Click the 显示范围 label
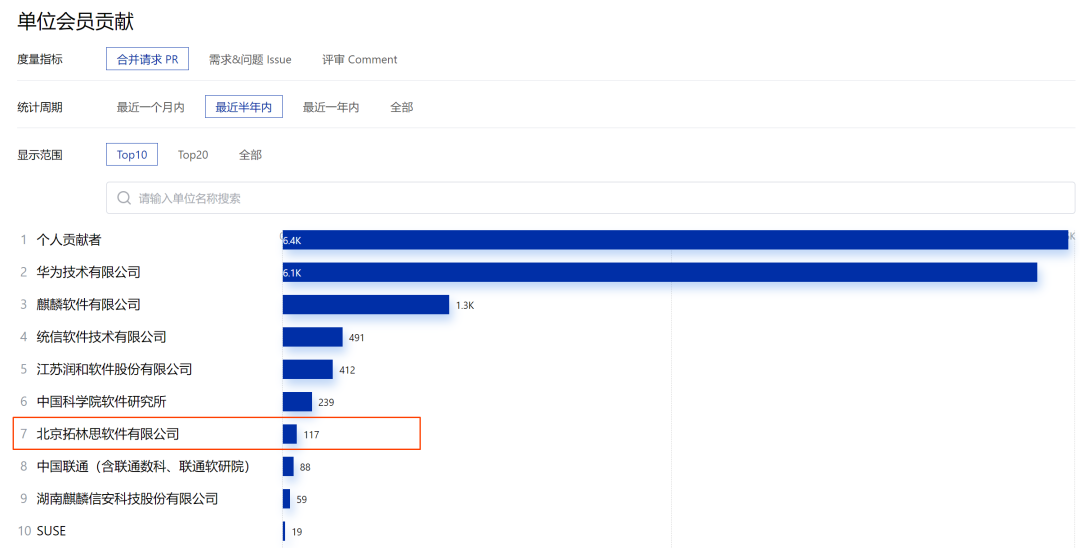The image size is (1080, 548). tap(40, 154)
